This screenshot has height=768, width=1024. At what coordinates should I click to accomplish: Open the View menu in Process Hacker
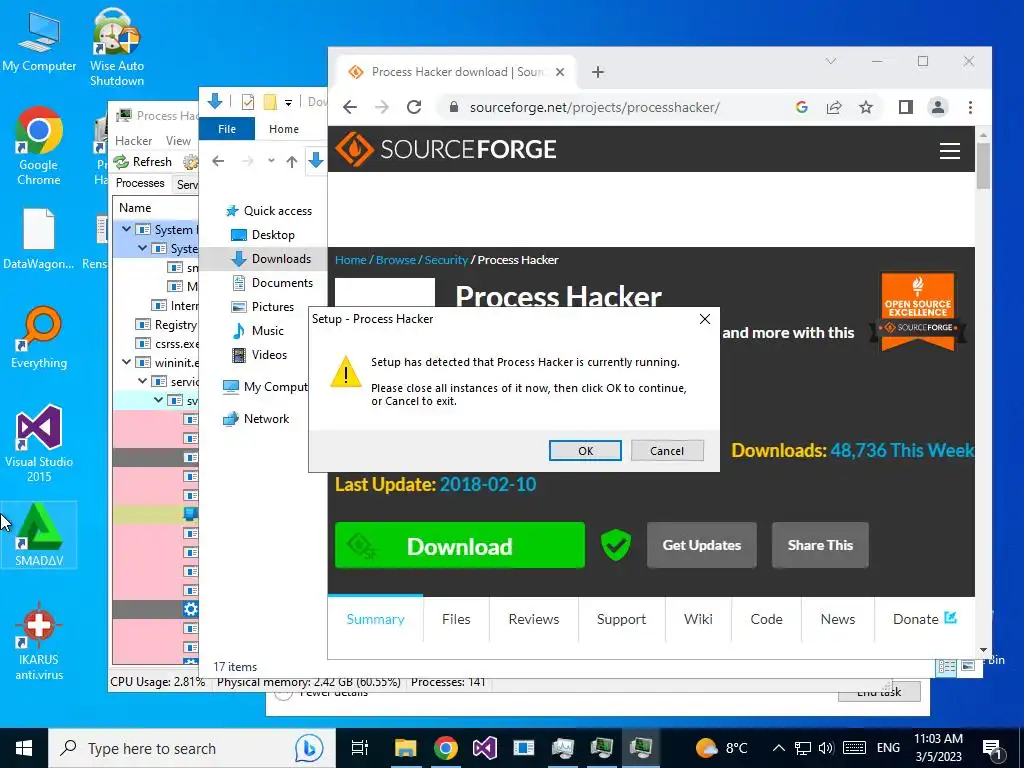click(x=178, y=140)
